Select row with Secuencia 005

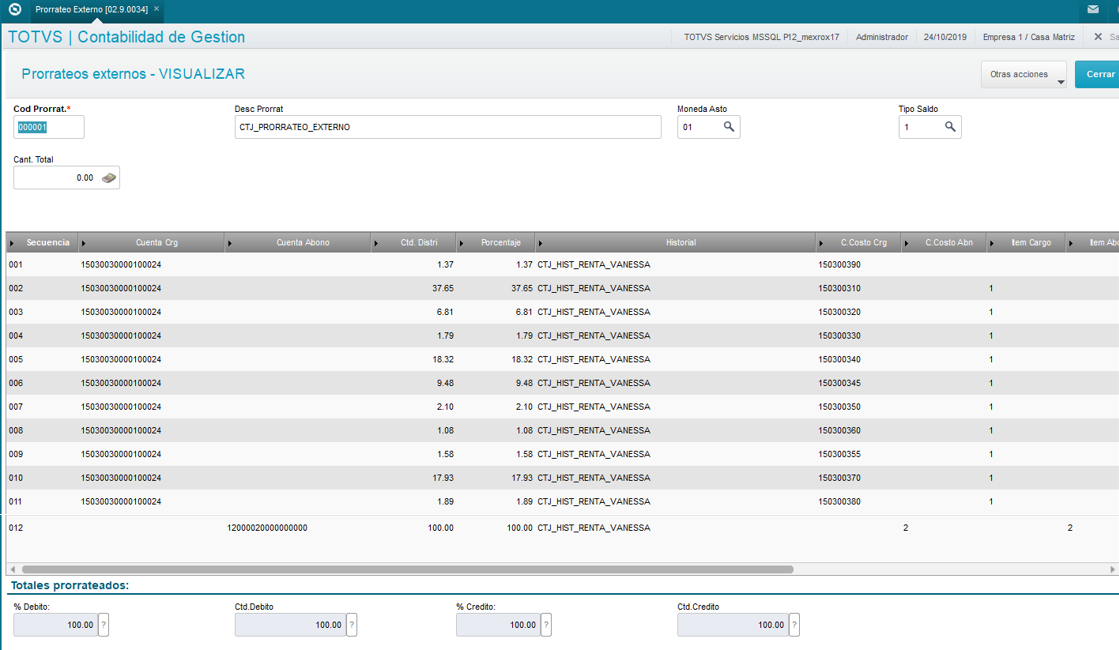(562, 360)
